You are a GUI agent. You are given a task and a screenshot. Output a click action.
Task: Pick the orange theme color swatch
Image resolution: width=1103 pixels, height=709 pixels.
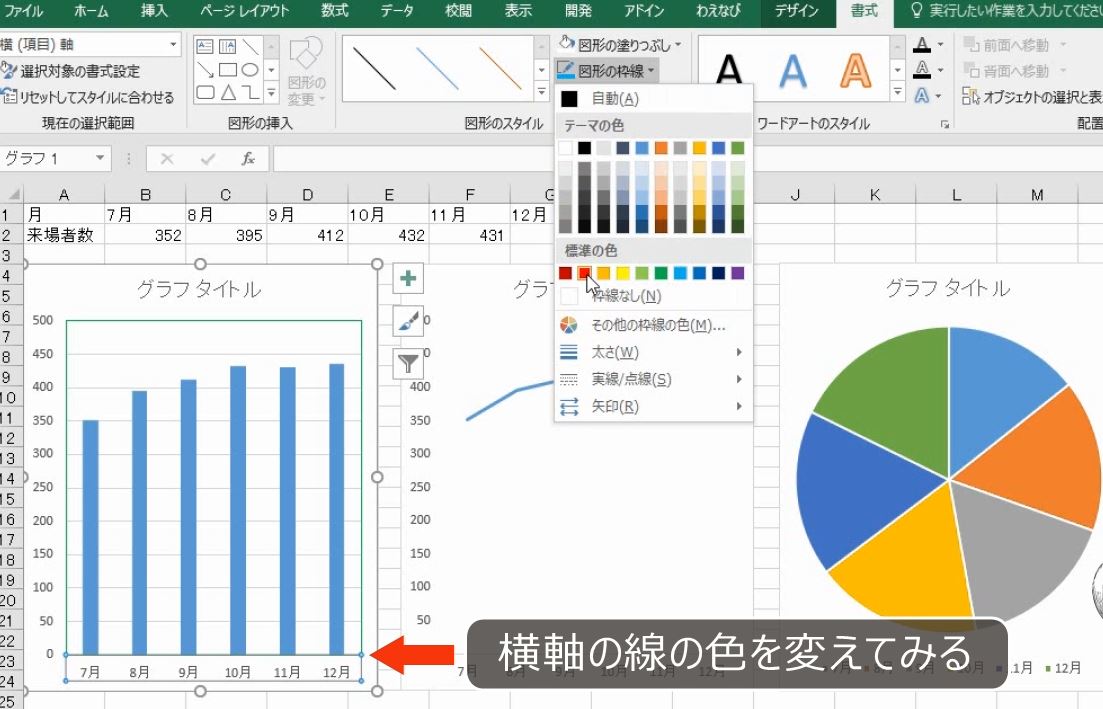pos(661,148)
